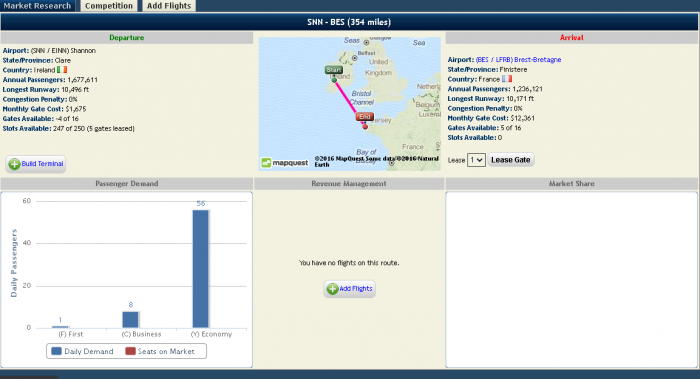Click the red End marker on map

365,117
